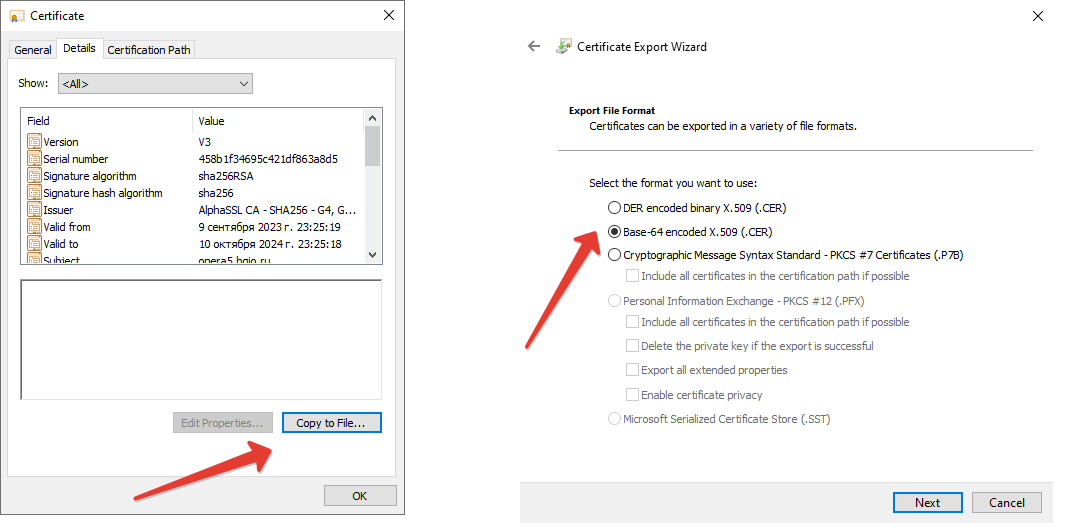The width and height of the screenshot is (1080, 527).
Task: Check Include all certificates under PKCS #7
Action: (632, 276)
